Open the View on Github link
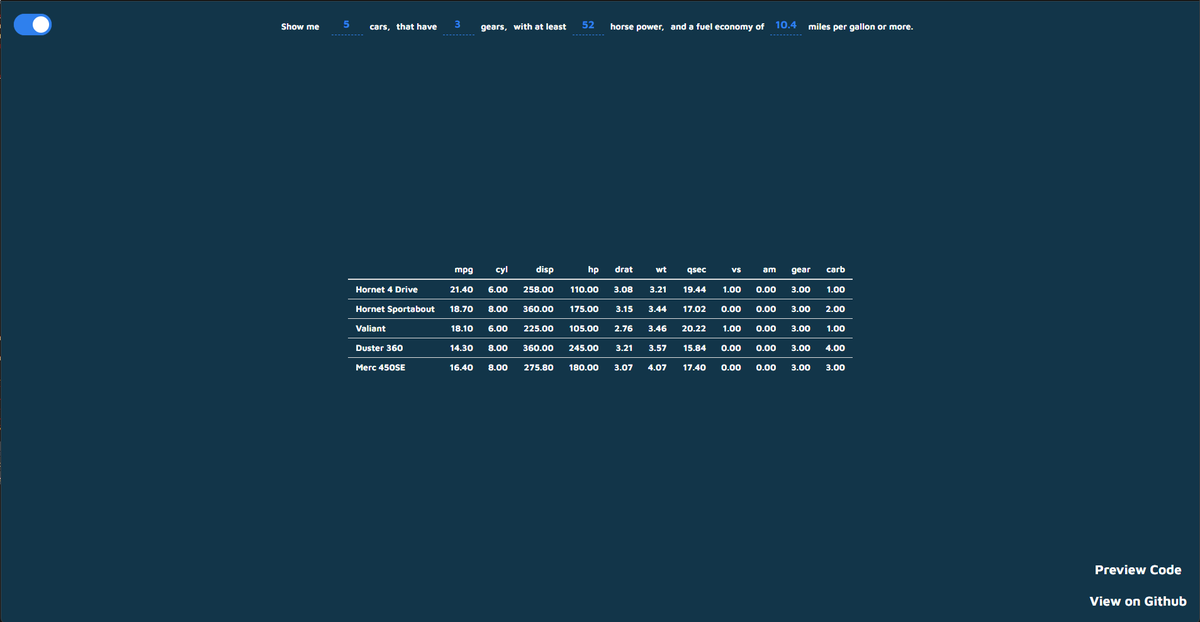Image resolution: width=1200 pixels, height=622 pixels. [1138, 601]
